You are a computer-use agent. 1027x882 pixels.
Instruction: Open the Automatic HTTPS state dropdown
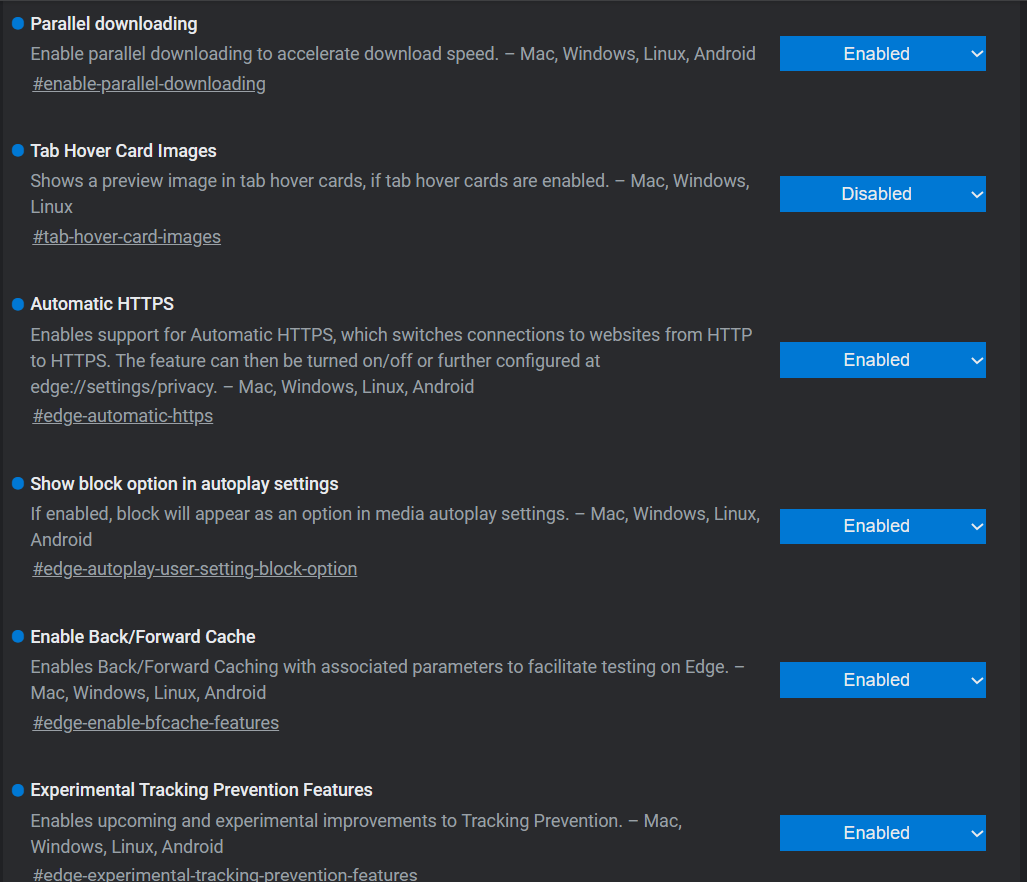coord(882,360)
